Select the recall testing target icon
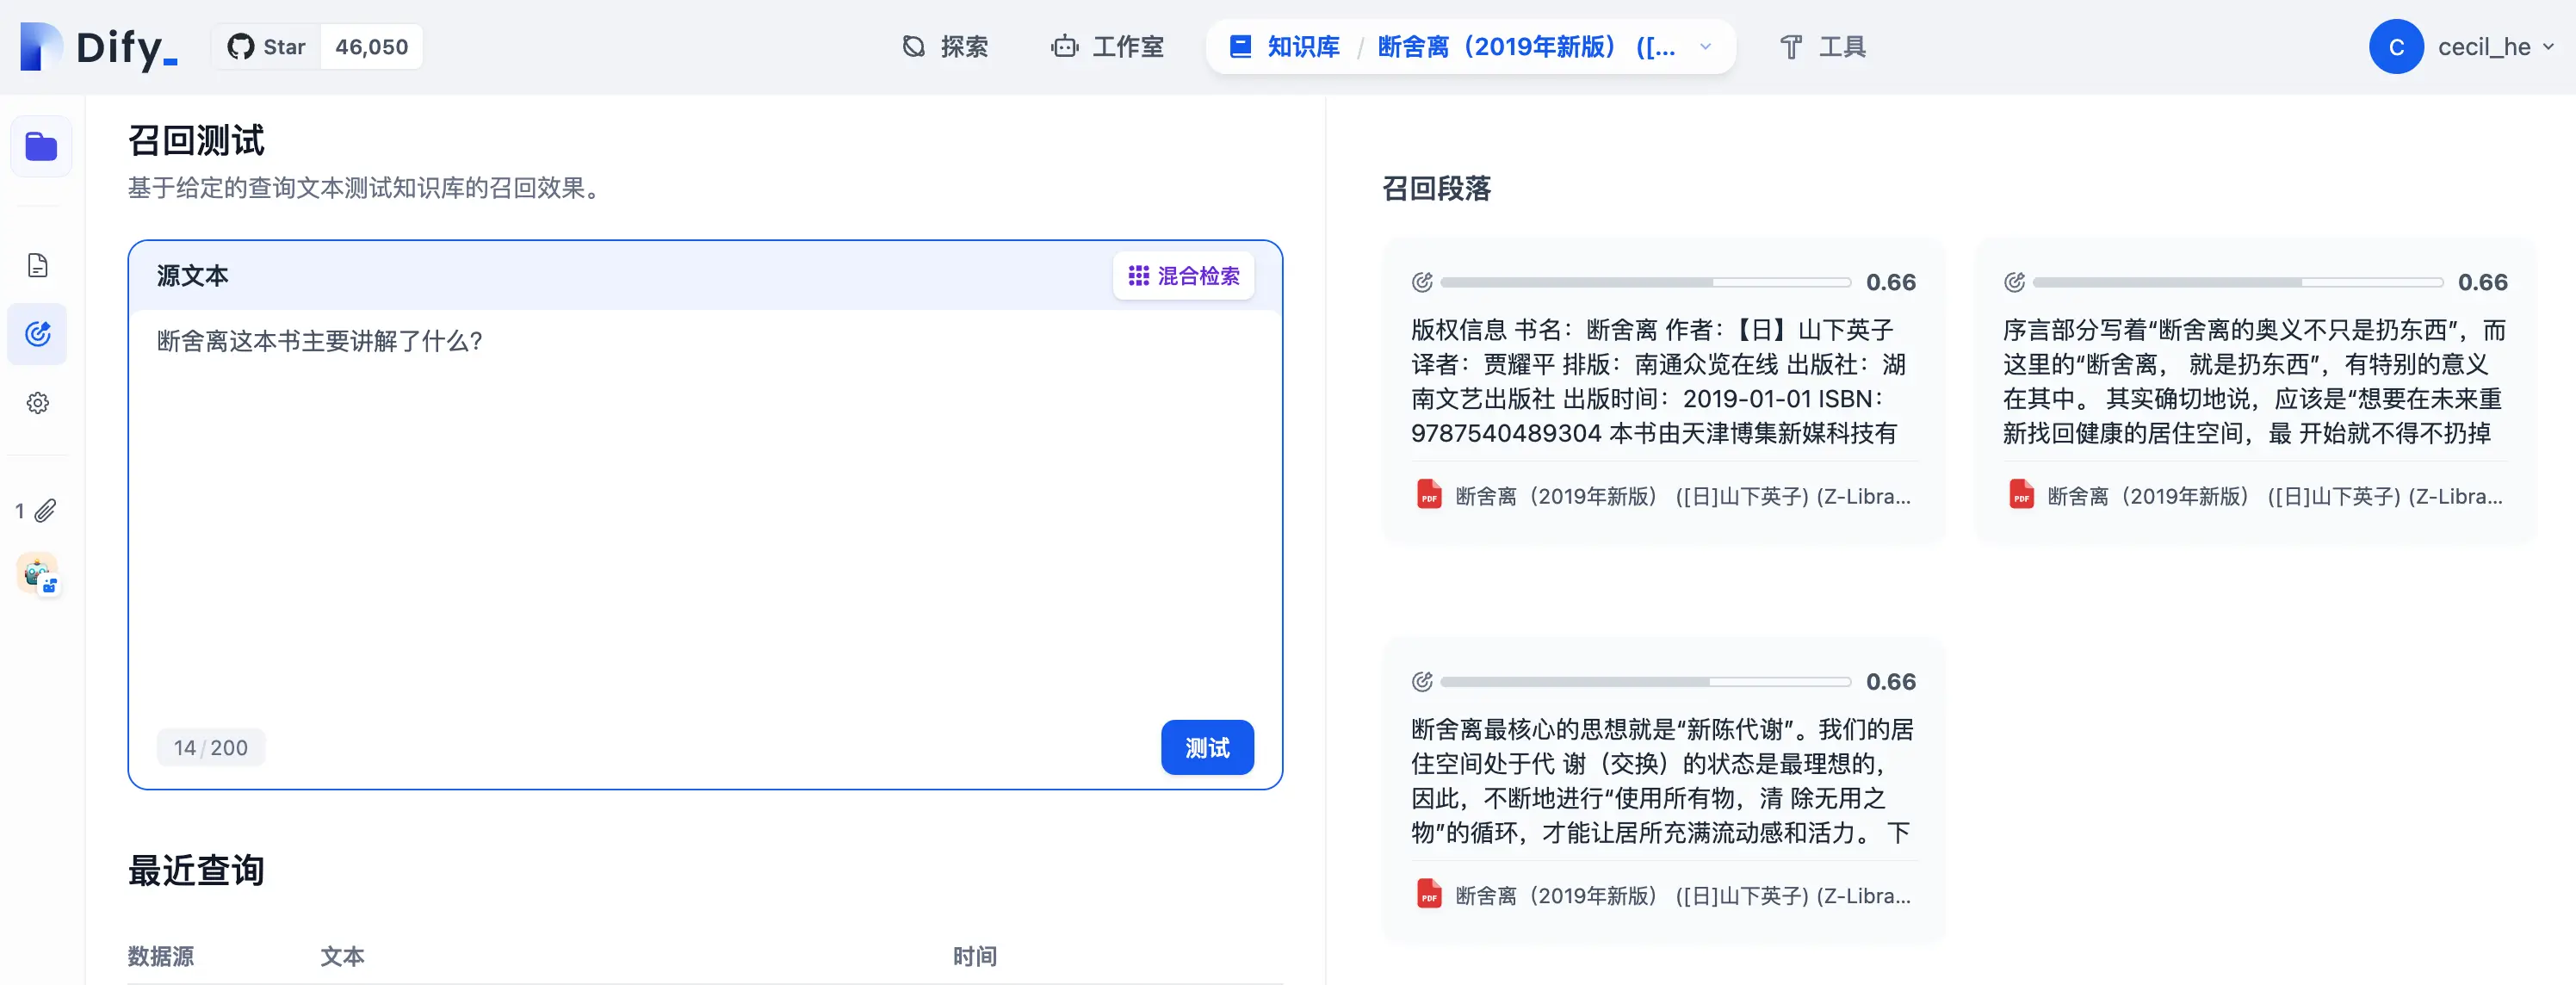2576x985 pixels. click(38, 334)
